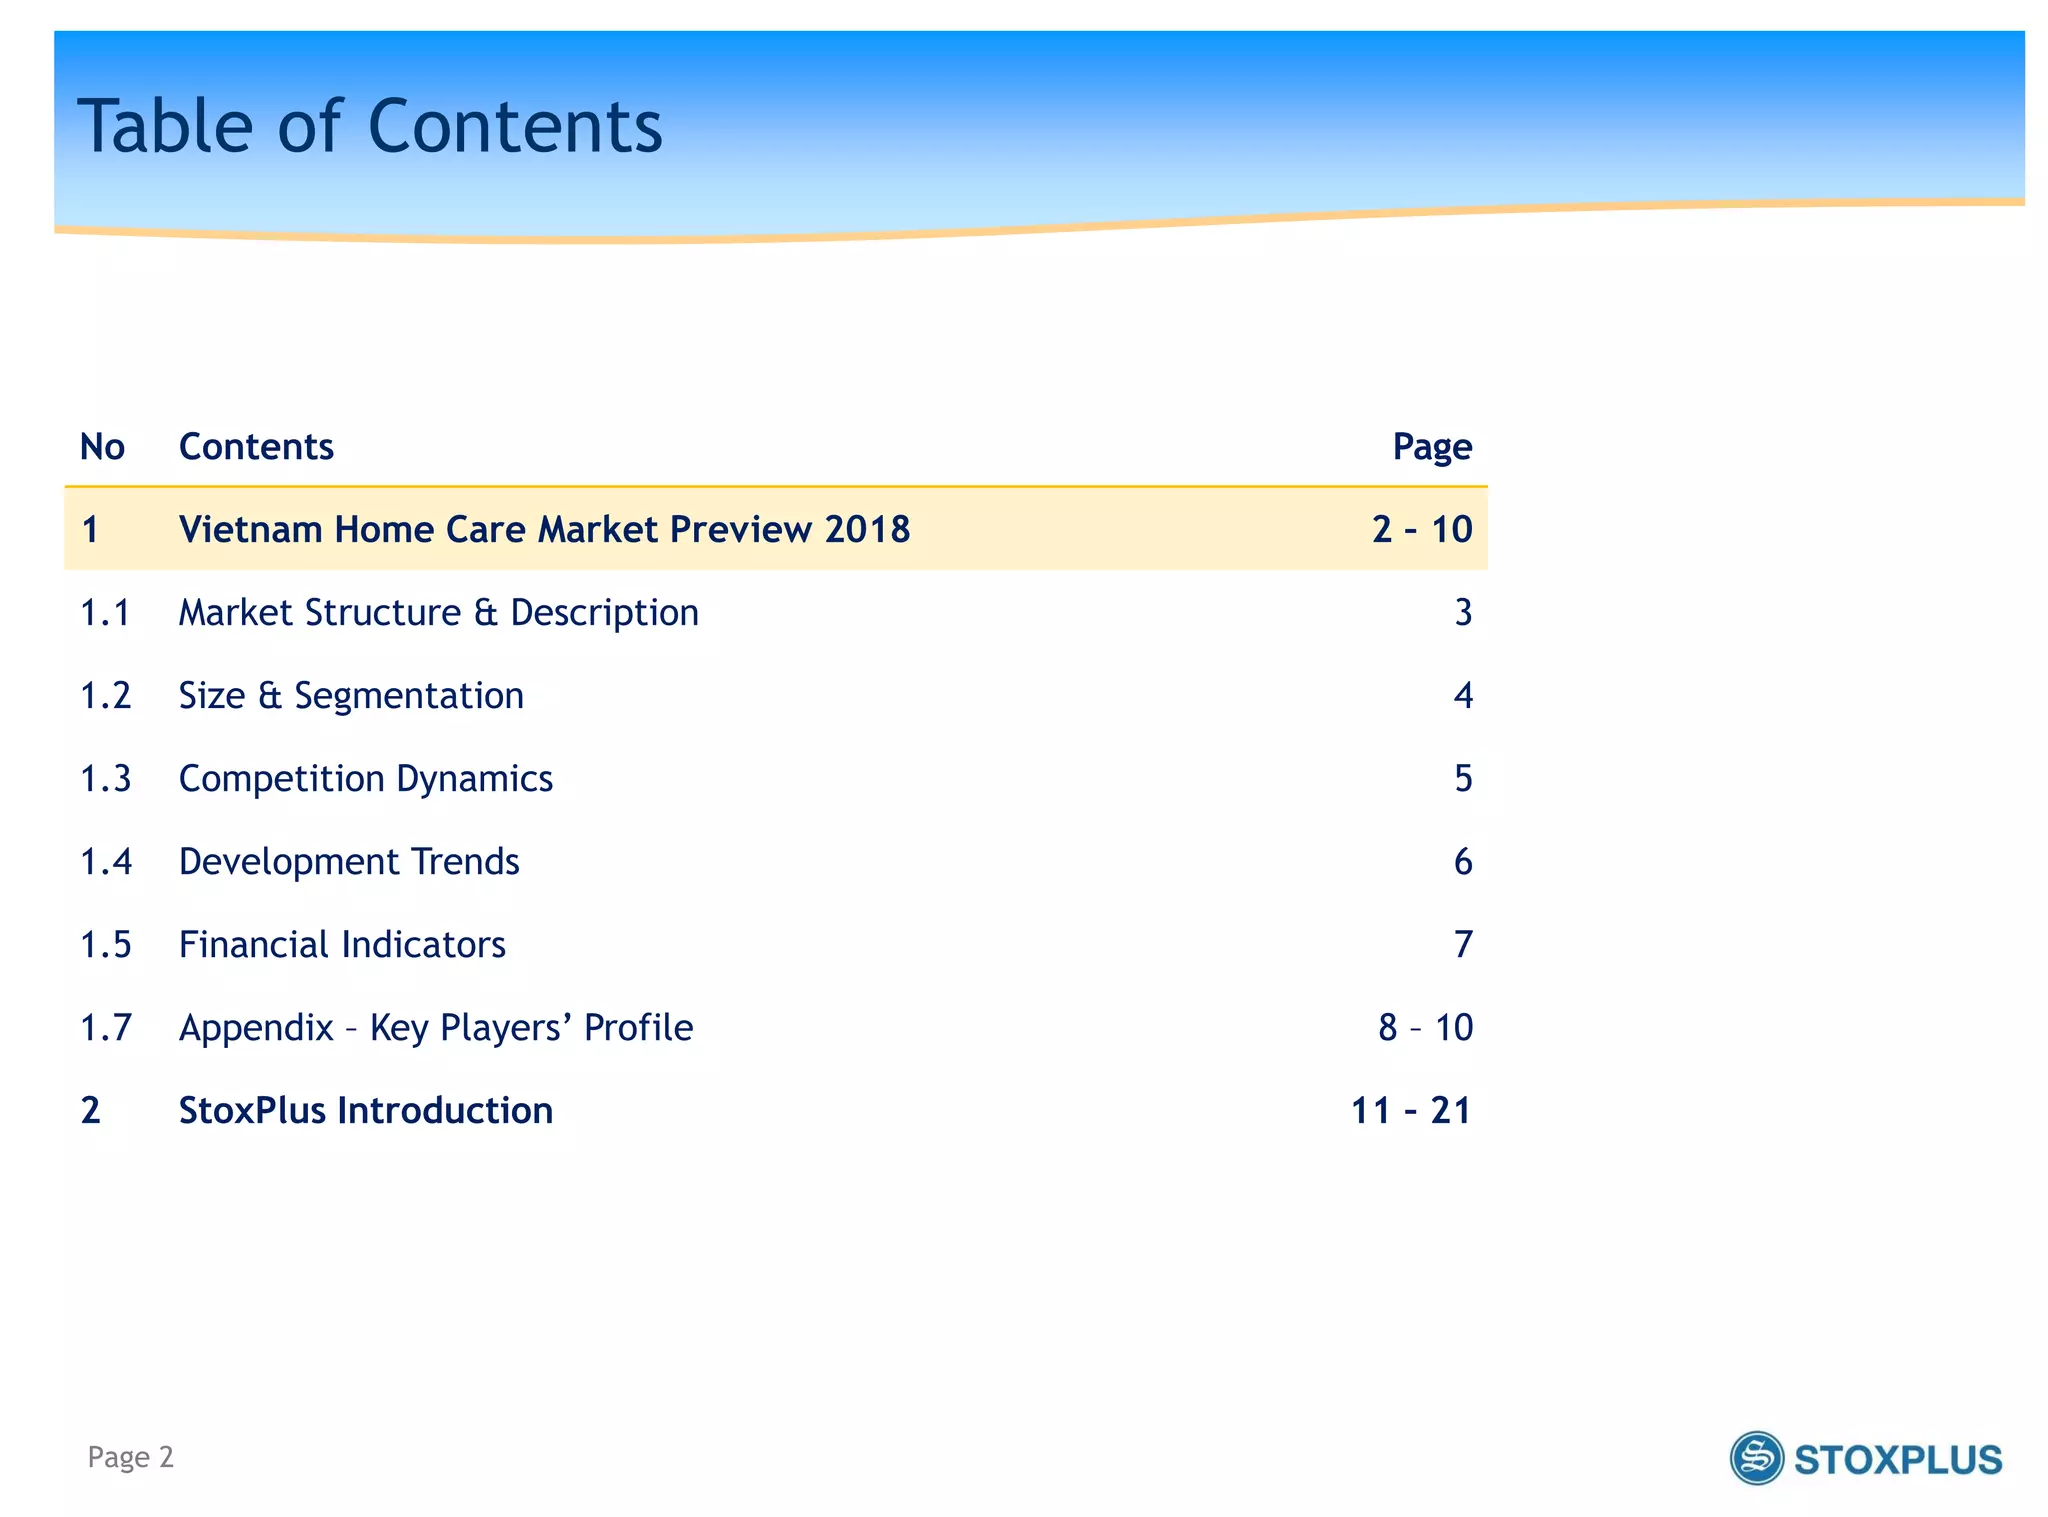
Task: Open Appendix – Key Players' Profile entry
Action: (x=436, y=1027)
